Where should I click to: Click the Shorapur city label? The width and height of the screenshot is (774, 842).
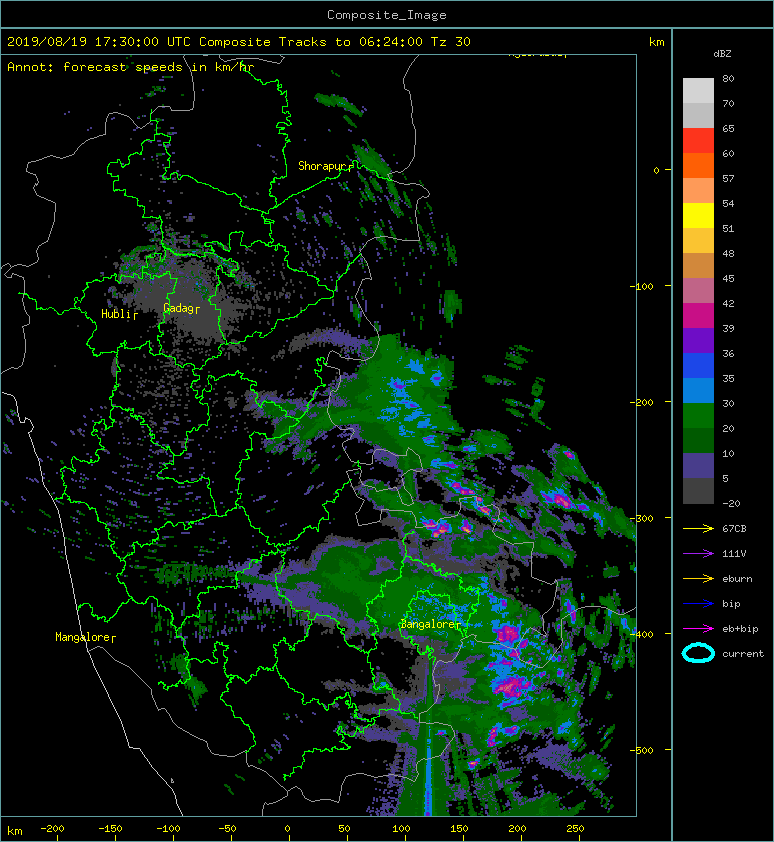(323, 166)
